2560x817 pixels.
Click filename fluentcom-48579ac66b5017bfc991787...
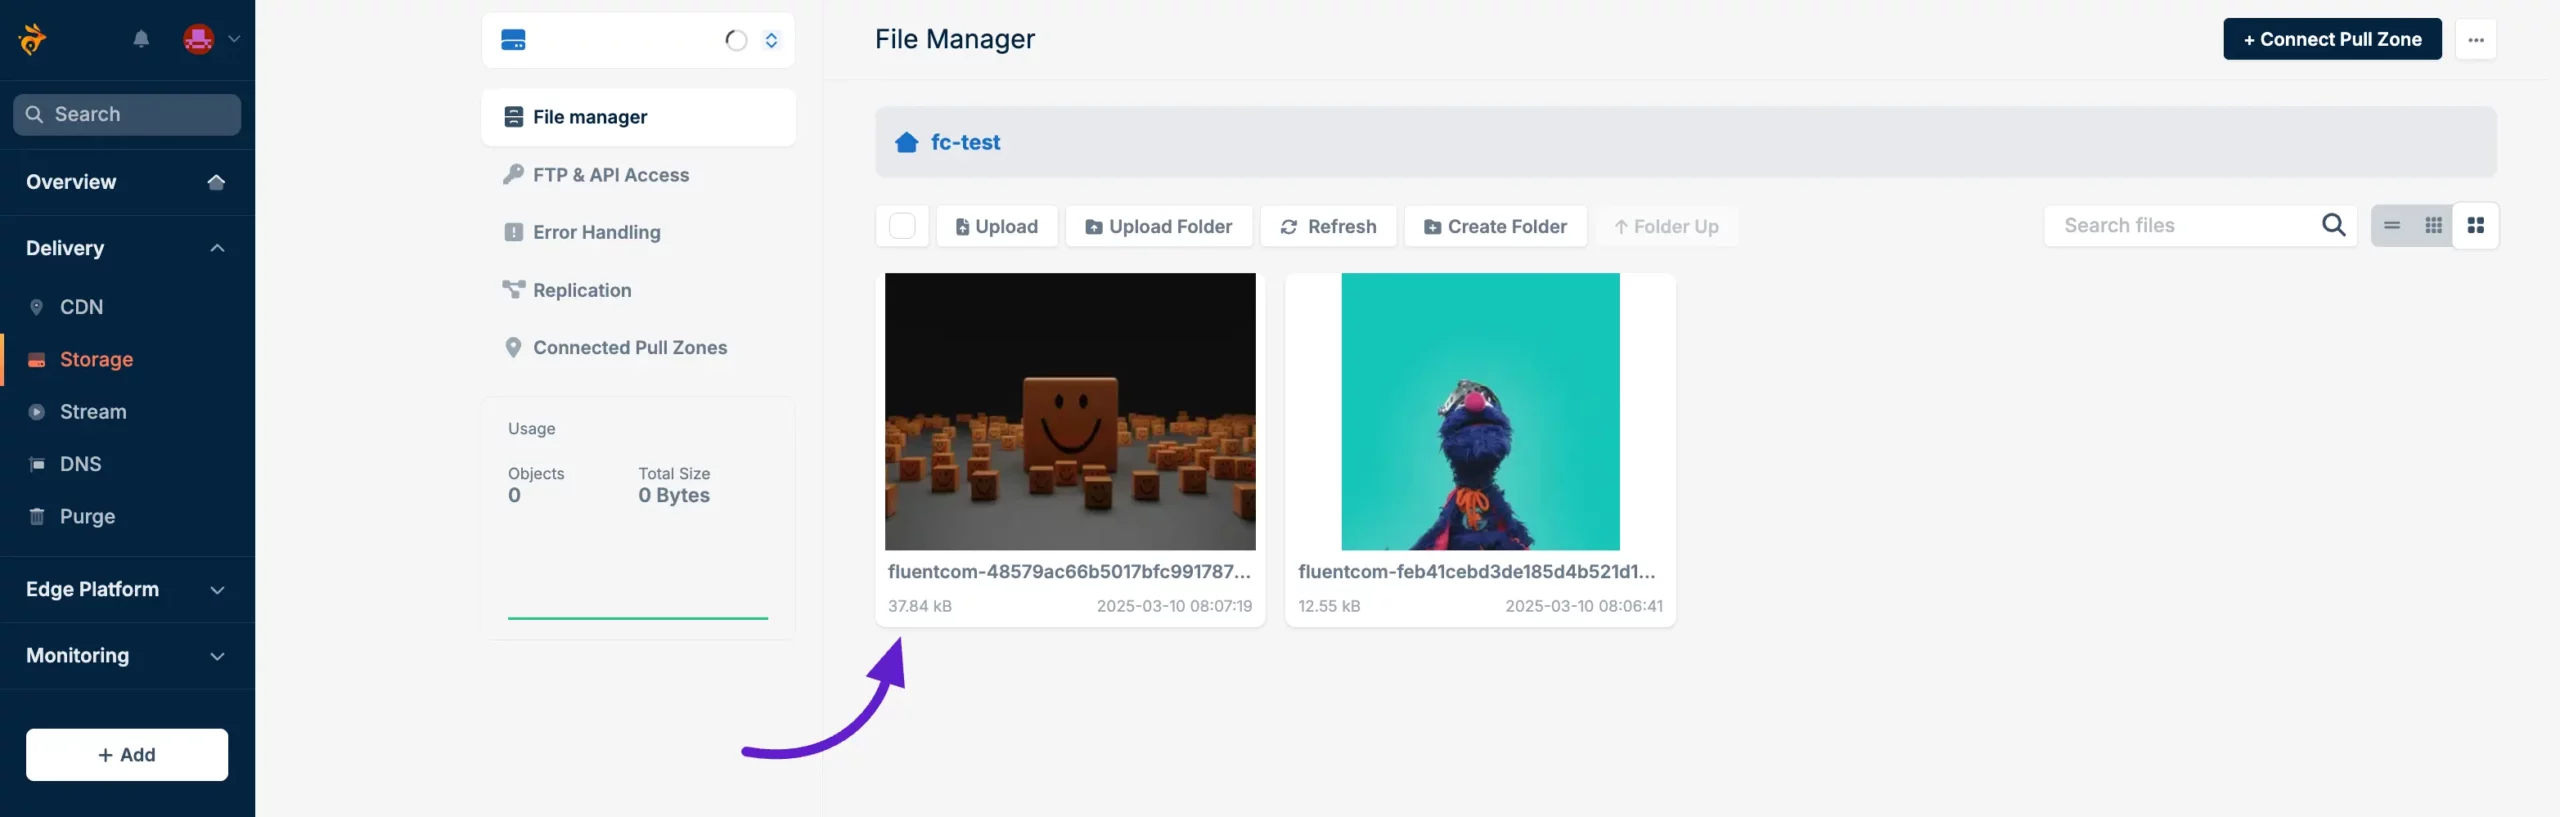pyautogui.click(x=1069, y=571)
